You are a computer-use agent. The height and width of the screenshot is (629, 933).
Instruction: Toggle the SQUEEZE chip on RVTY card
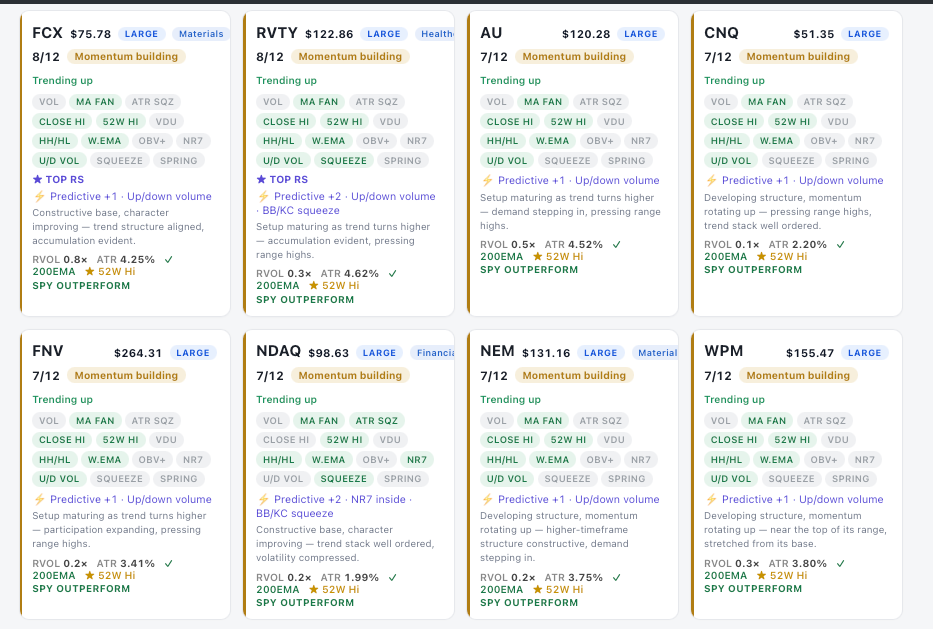click(x=343, y=161)
